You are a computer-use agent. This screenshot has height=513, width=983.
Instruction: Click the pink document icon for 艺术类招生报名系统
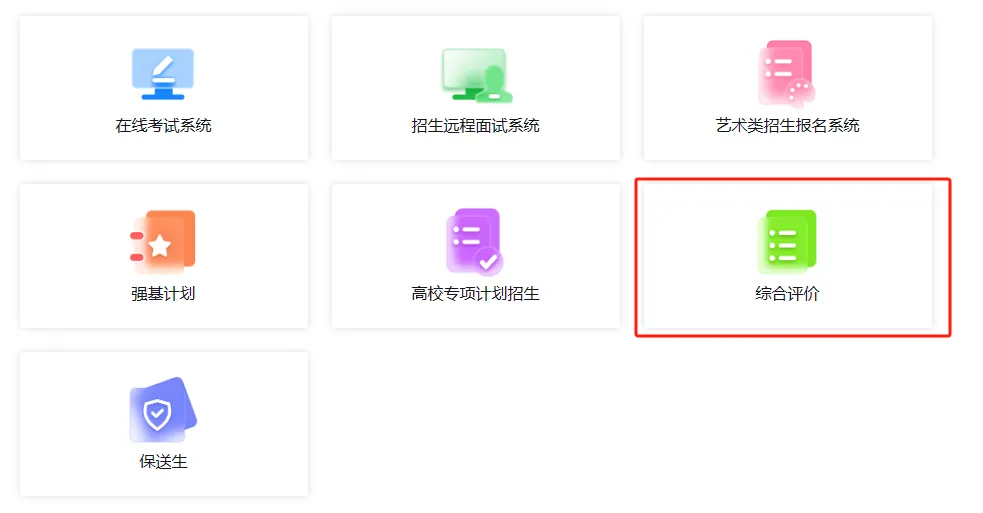click(x=786, y=73)
